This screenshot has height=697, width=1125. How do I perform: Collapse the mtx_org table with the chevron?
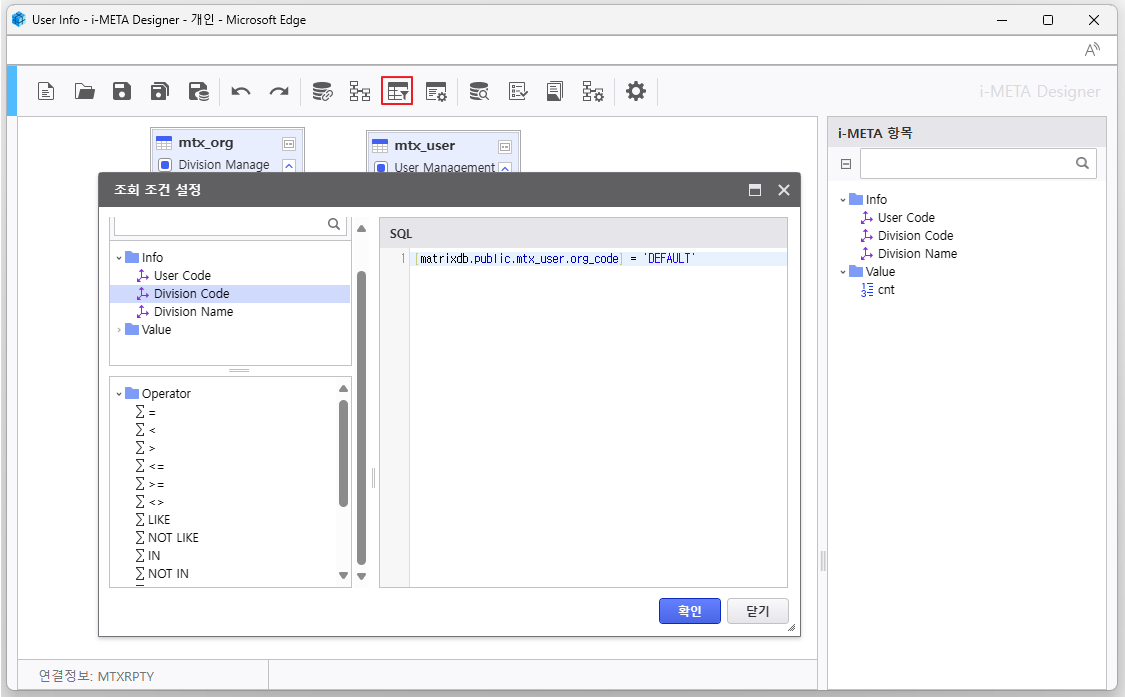(x=288, y=166)
